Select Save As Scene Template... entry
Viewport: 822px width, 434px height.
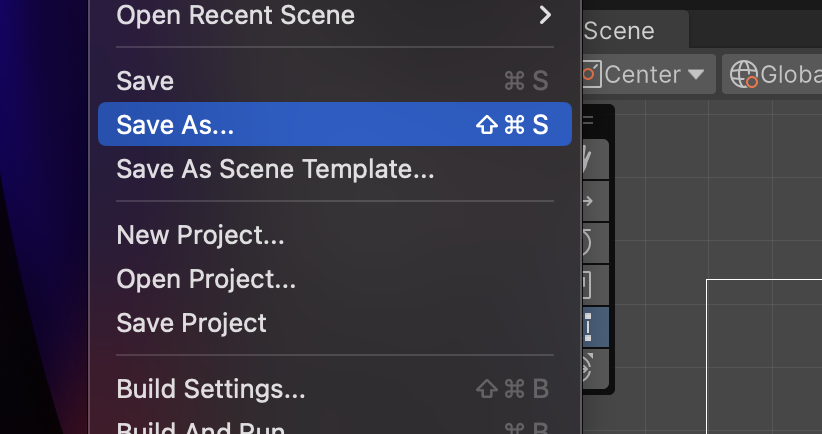coord(275,169)
